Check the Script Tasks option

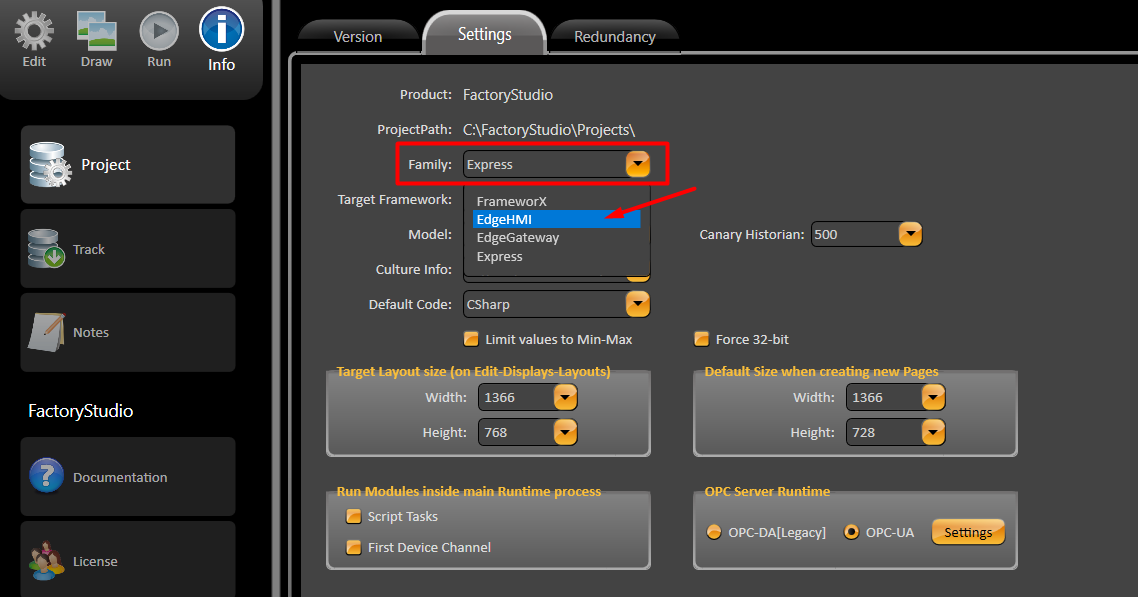(354, 516)
